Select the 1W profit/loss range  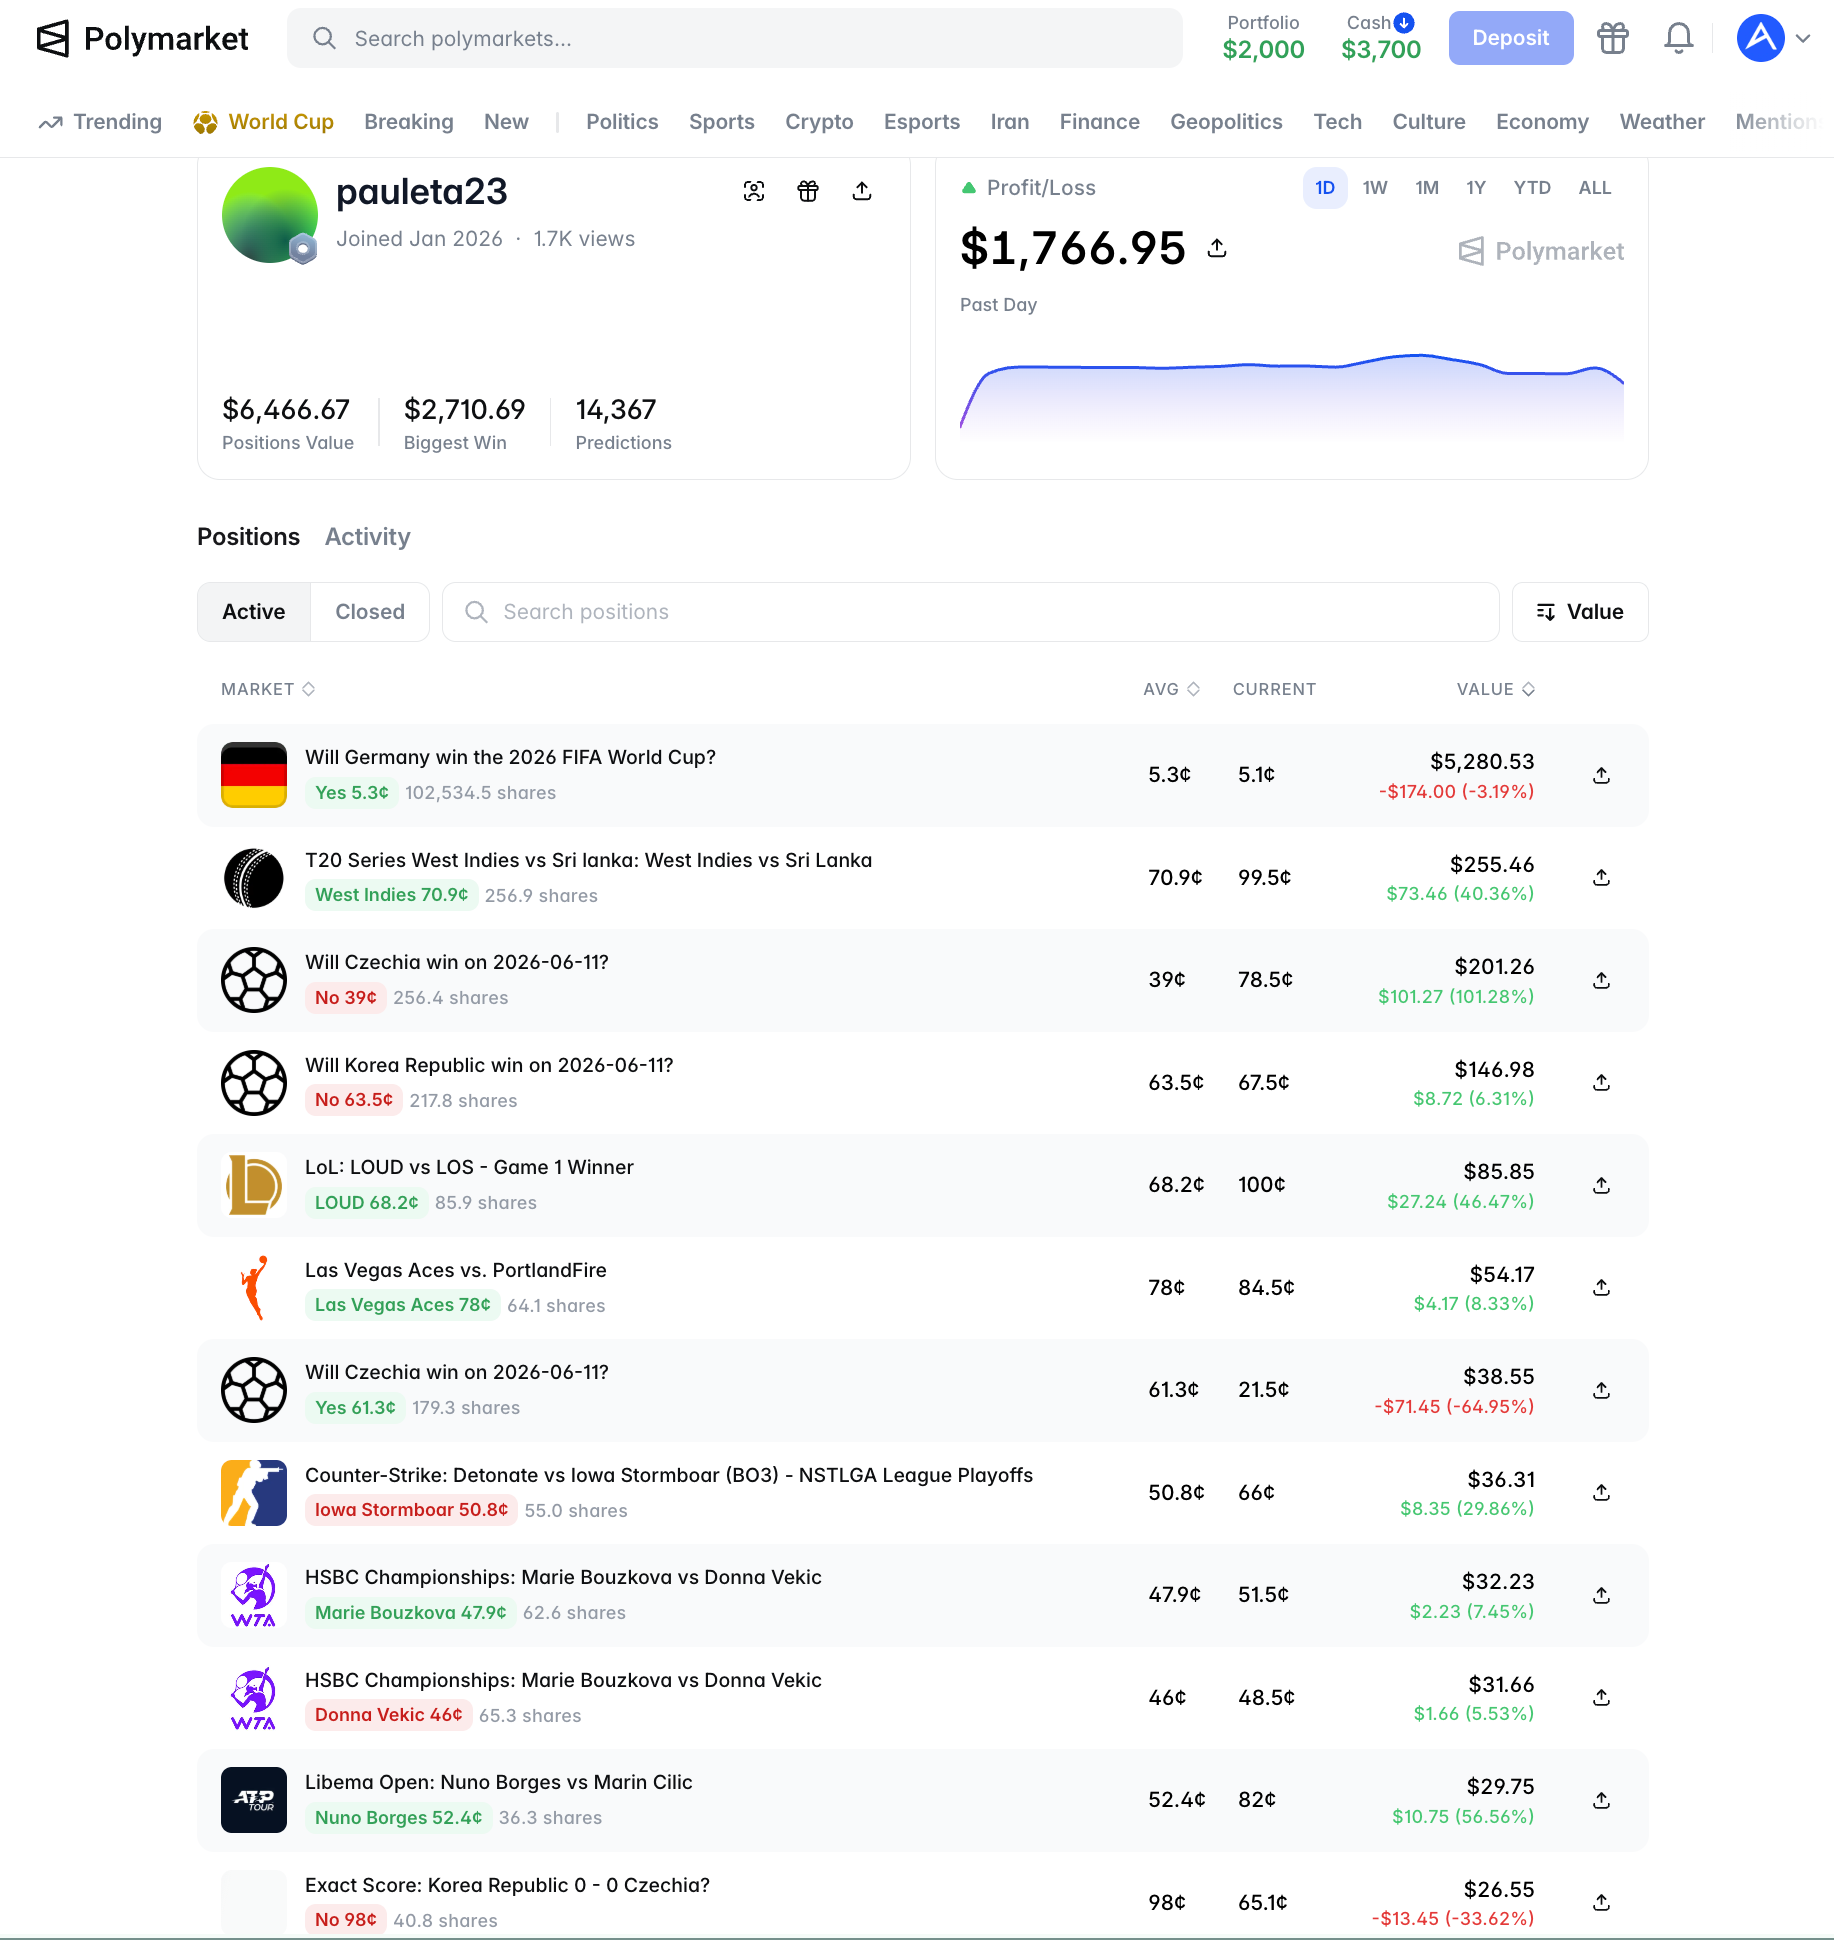[1375, 188]
